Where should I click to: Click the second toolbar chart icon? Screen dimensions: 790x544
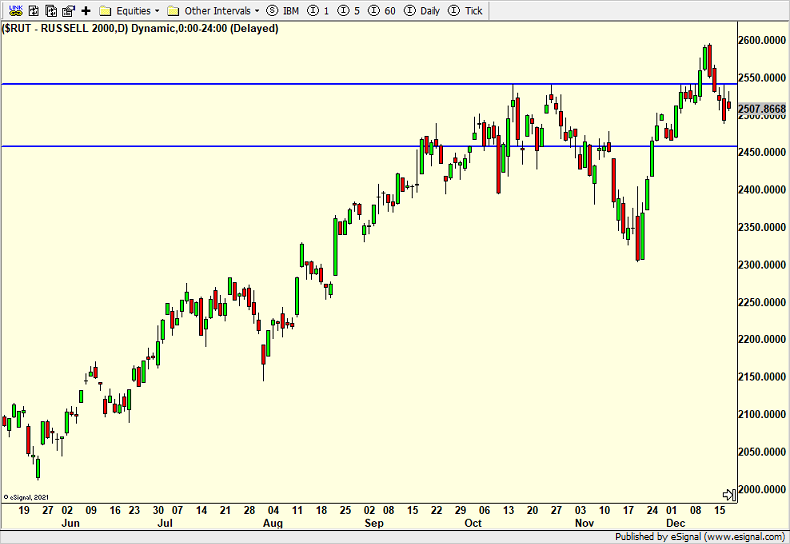coord(32,11)
